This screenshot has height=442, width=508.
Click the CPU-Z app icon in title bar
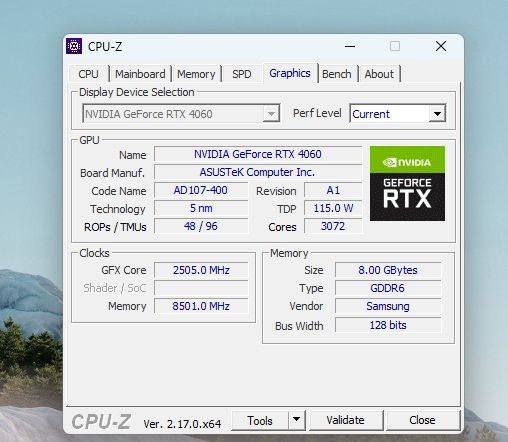click(74, 46)
